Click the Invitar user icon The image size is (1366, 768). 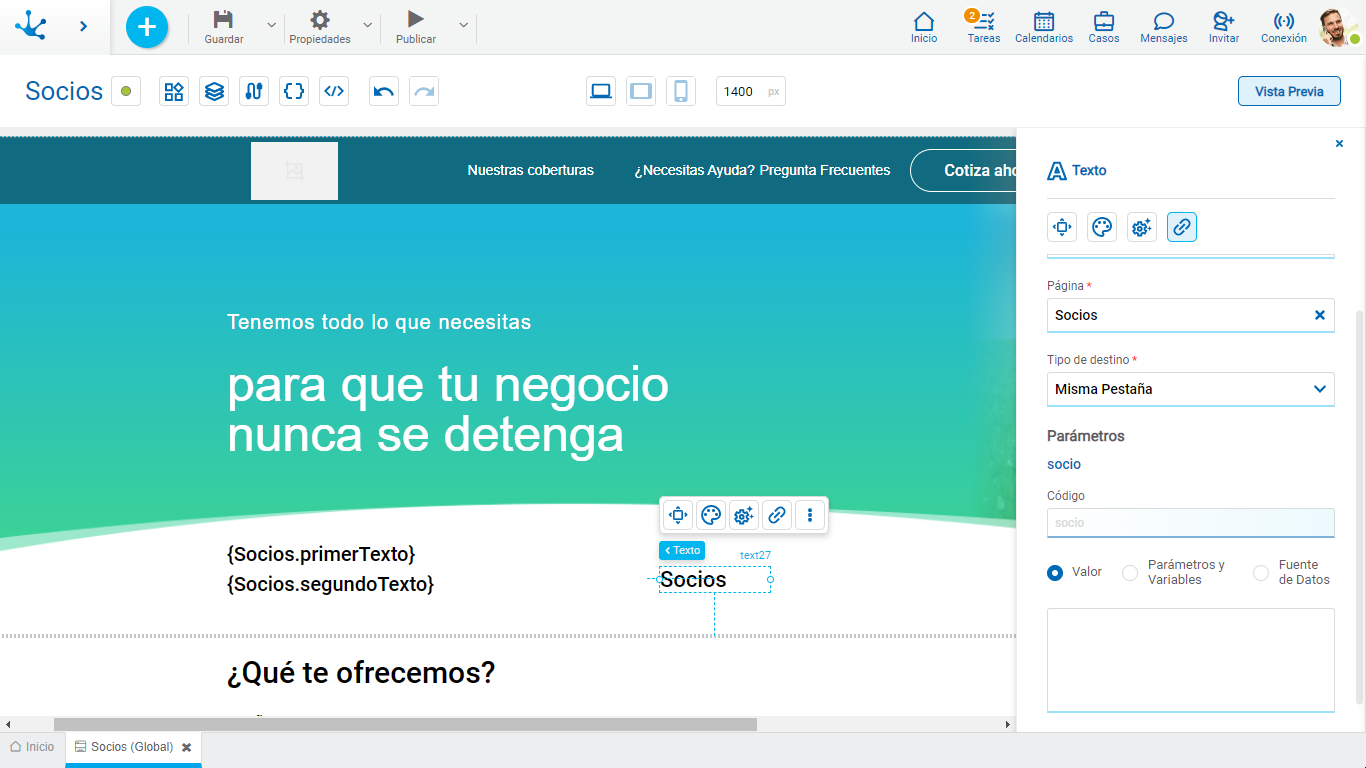coord(1224,21)
